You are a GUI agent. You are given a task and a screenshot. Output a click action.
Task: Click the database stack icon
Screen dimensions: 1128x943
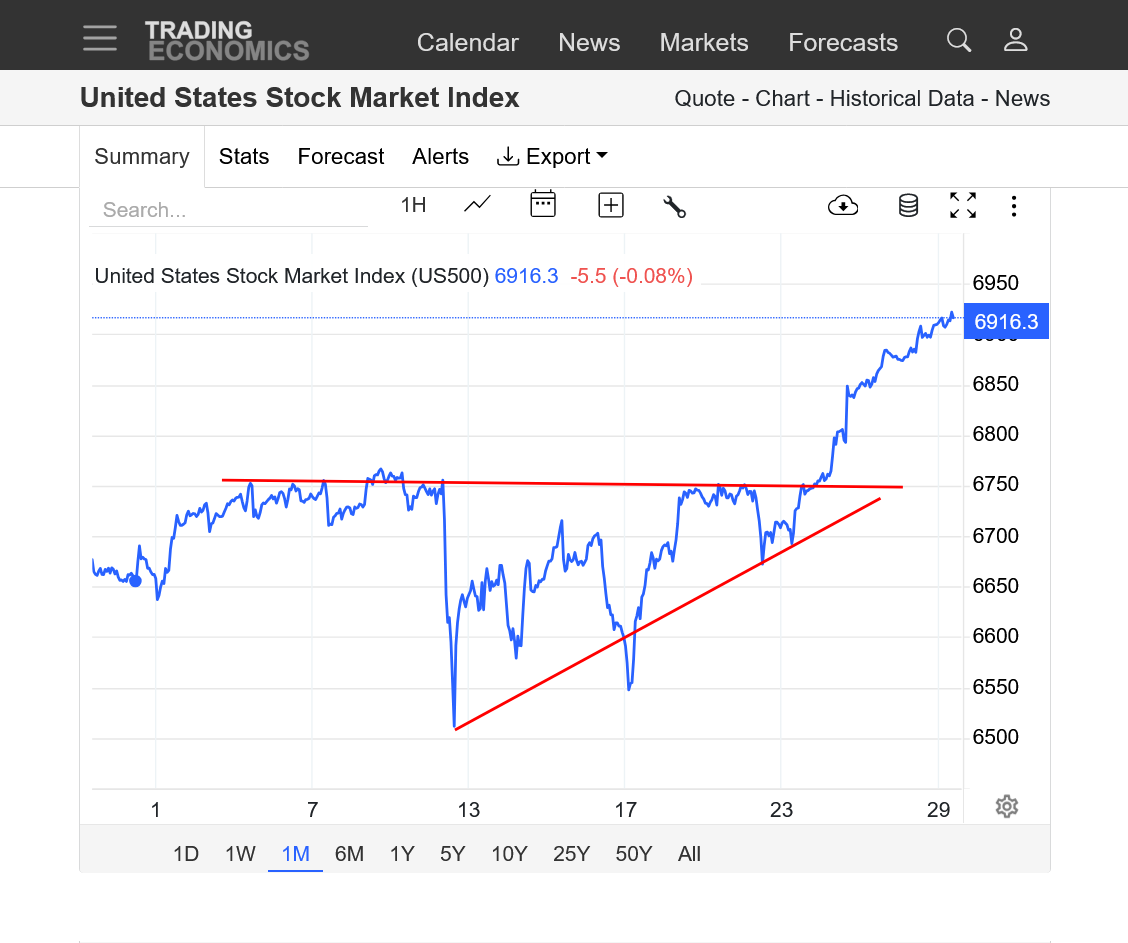[908, 206]
